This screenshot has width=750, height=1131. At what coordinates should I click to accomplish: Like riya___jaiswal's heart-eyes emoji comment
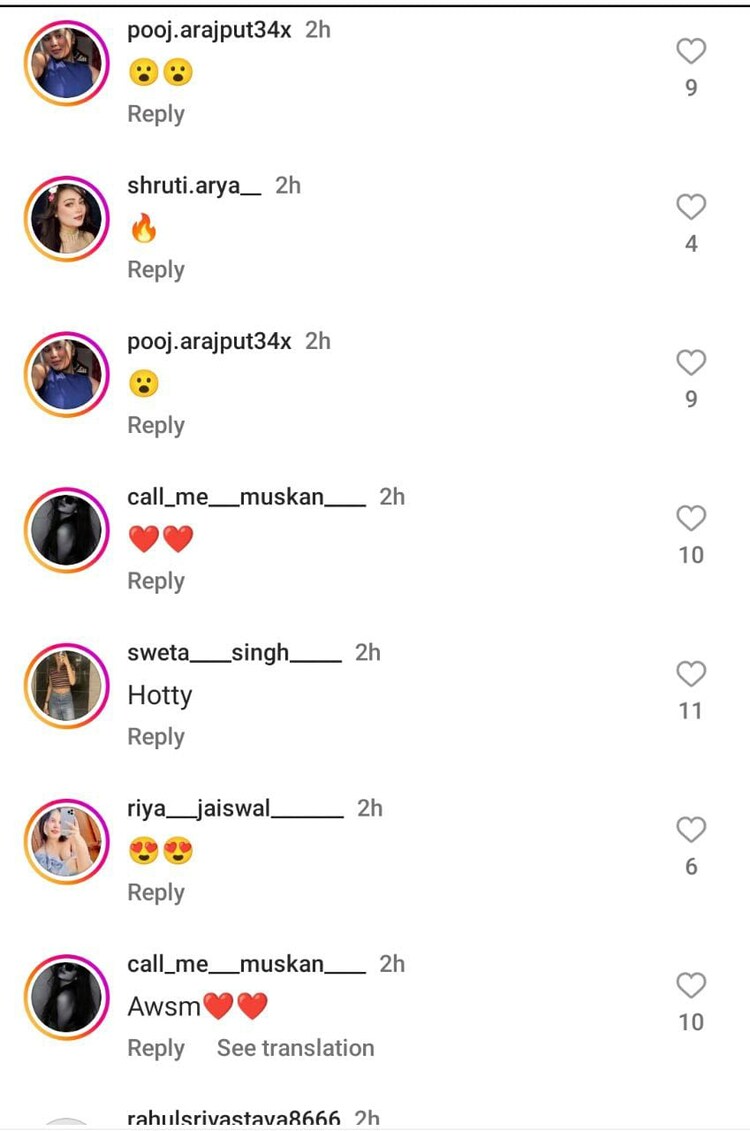(691, 830)
